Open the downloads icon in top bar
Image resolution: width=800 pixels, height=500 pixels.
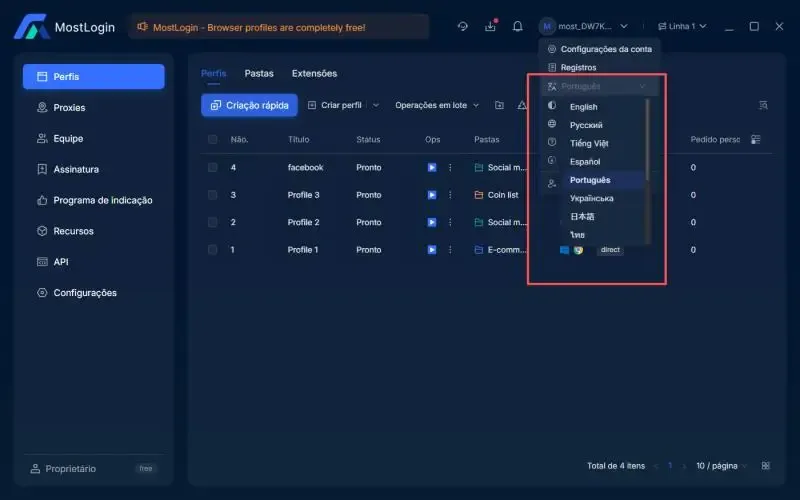(490, 26)
